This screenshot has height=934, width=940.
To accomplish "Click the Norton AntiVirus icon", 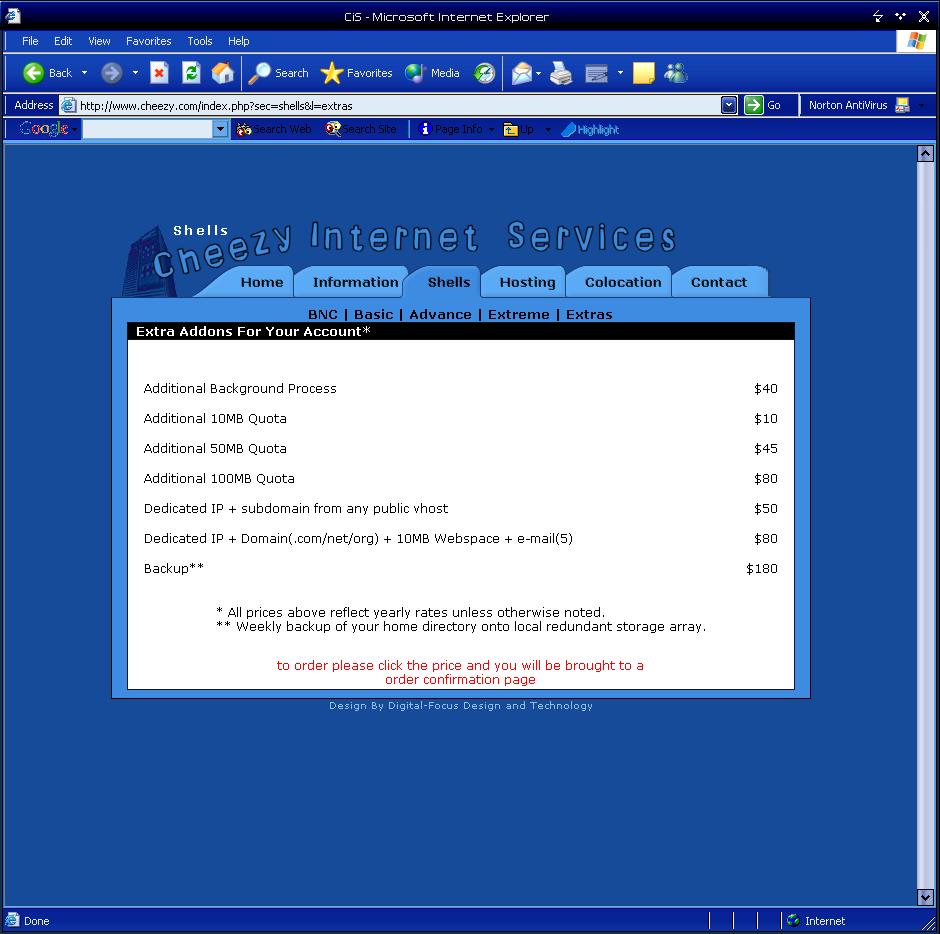I will [x=902, y=105].
